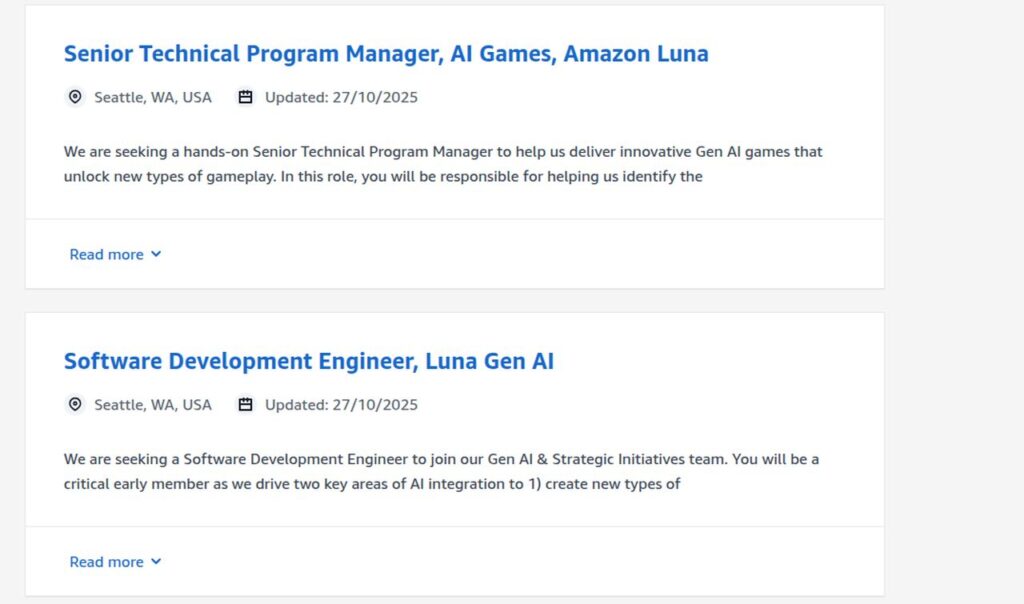
Task: Select Updated: 27/10/2025 in Program Manager card
Action: [341, 97]
